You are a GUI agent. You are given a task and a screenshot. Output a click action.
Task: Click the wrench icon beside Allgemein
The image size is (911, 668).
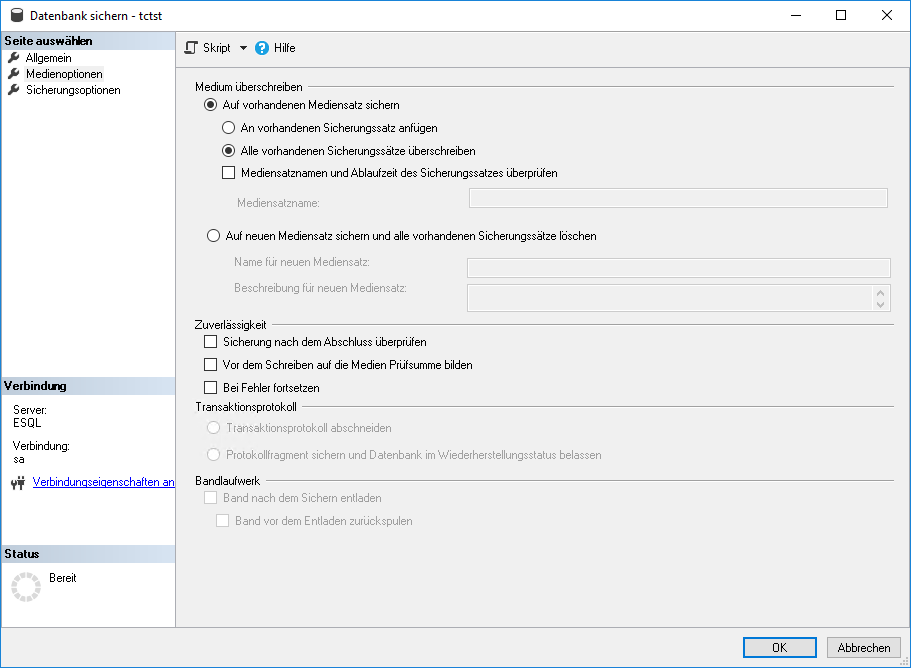pyautogui.click(x=14, y=58)
